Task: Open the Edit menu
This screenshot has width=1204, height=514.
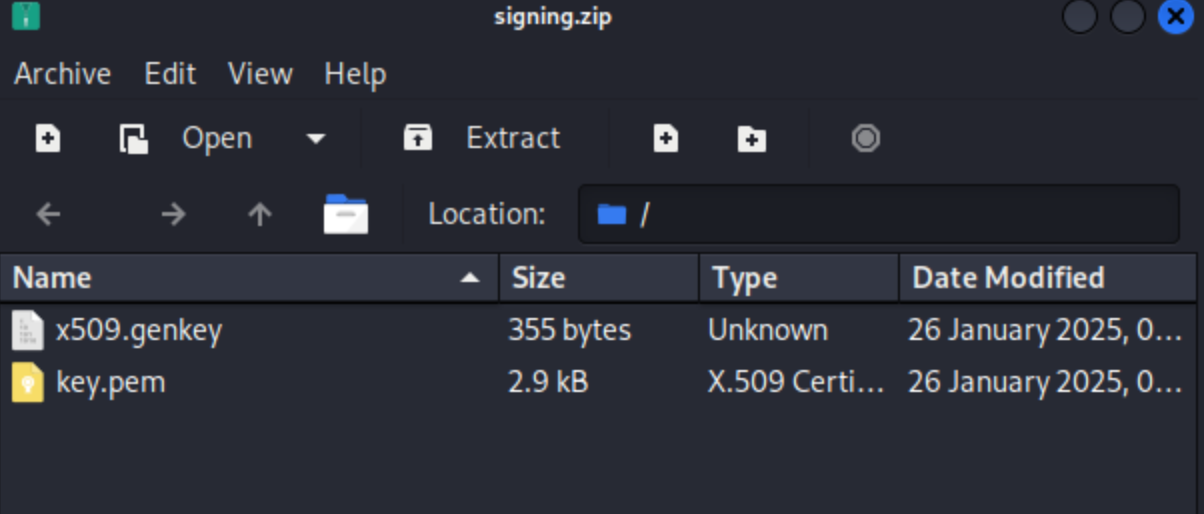Action: 169,74
